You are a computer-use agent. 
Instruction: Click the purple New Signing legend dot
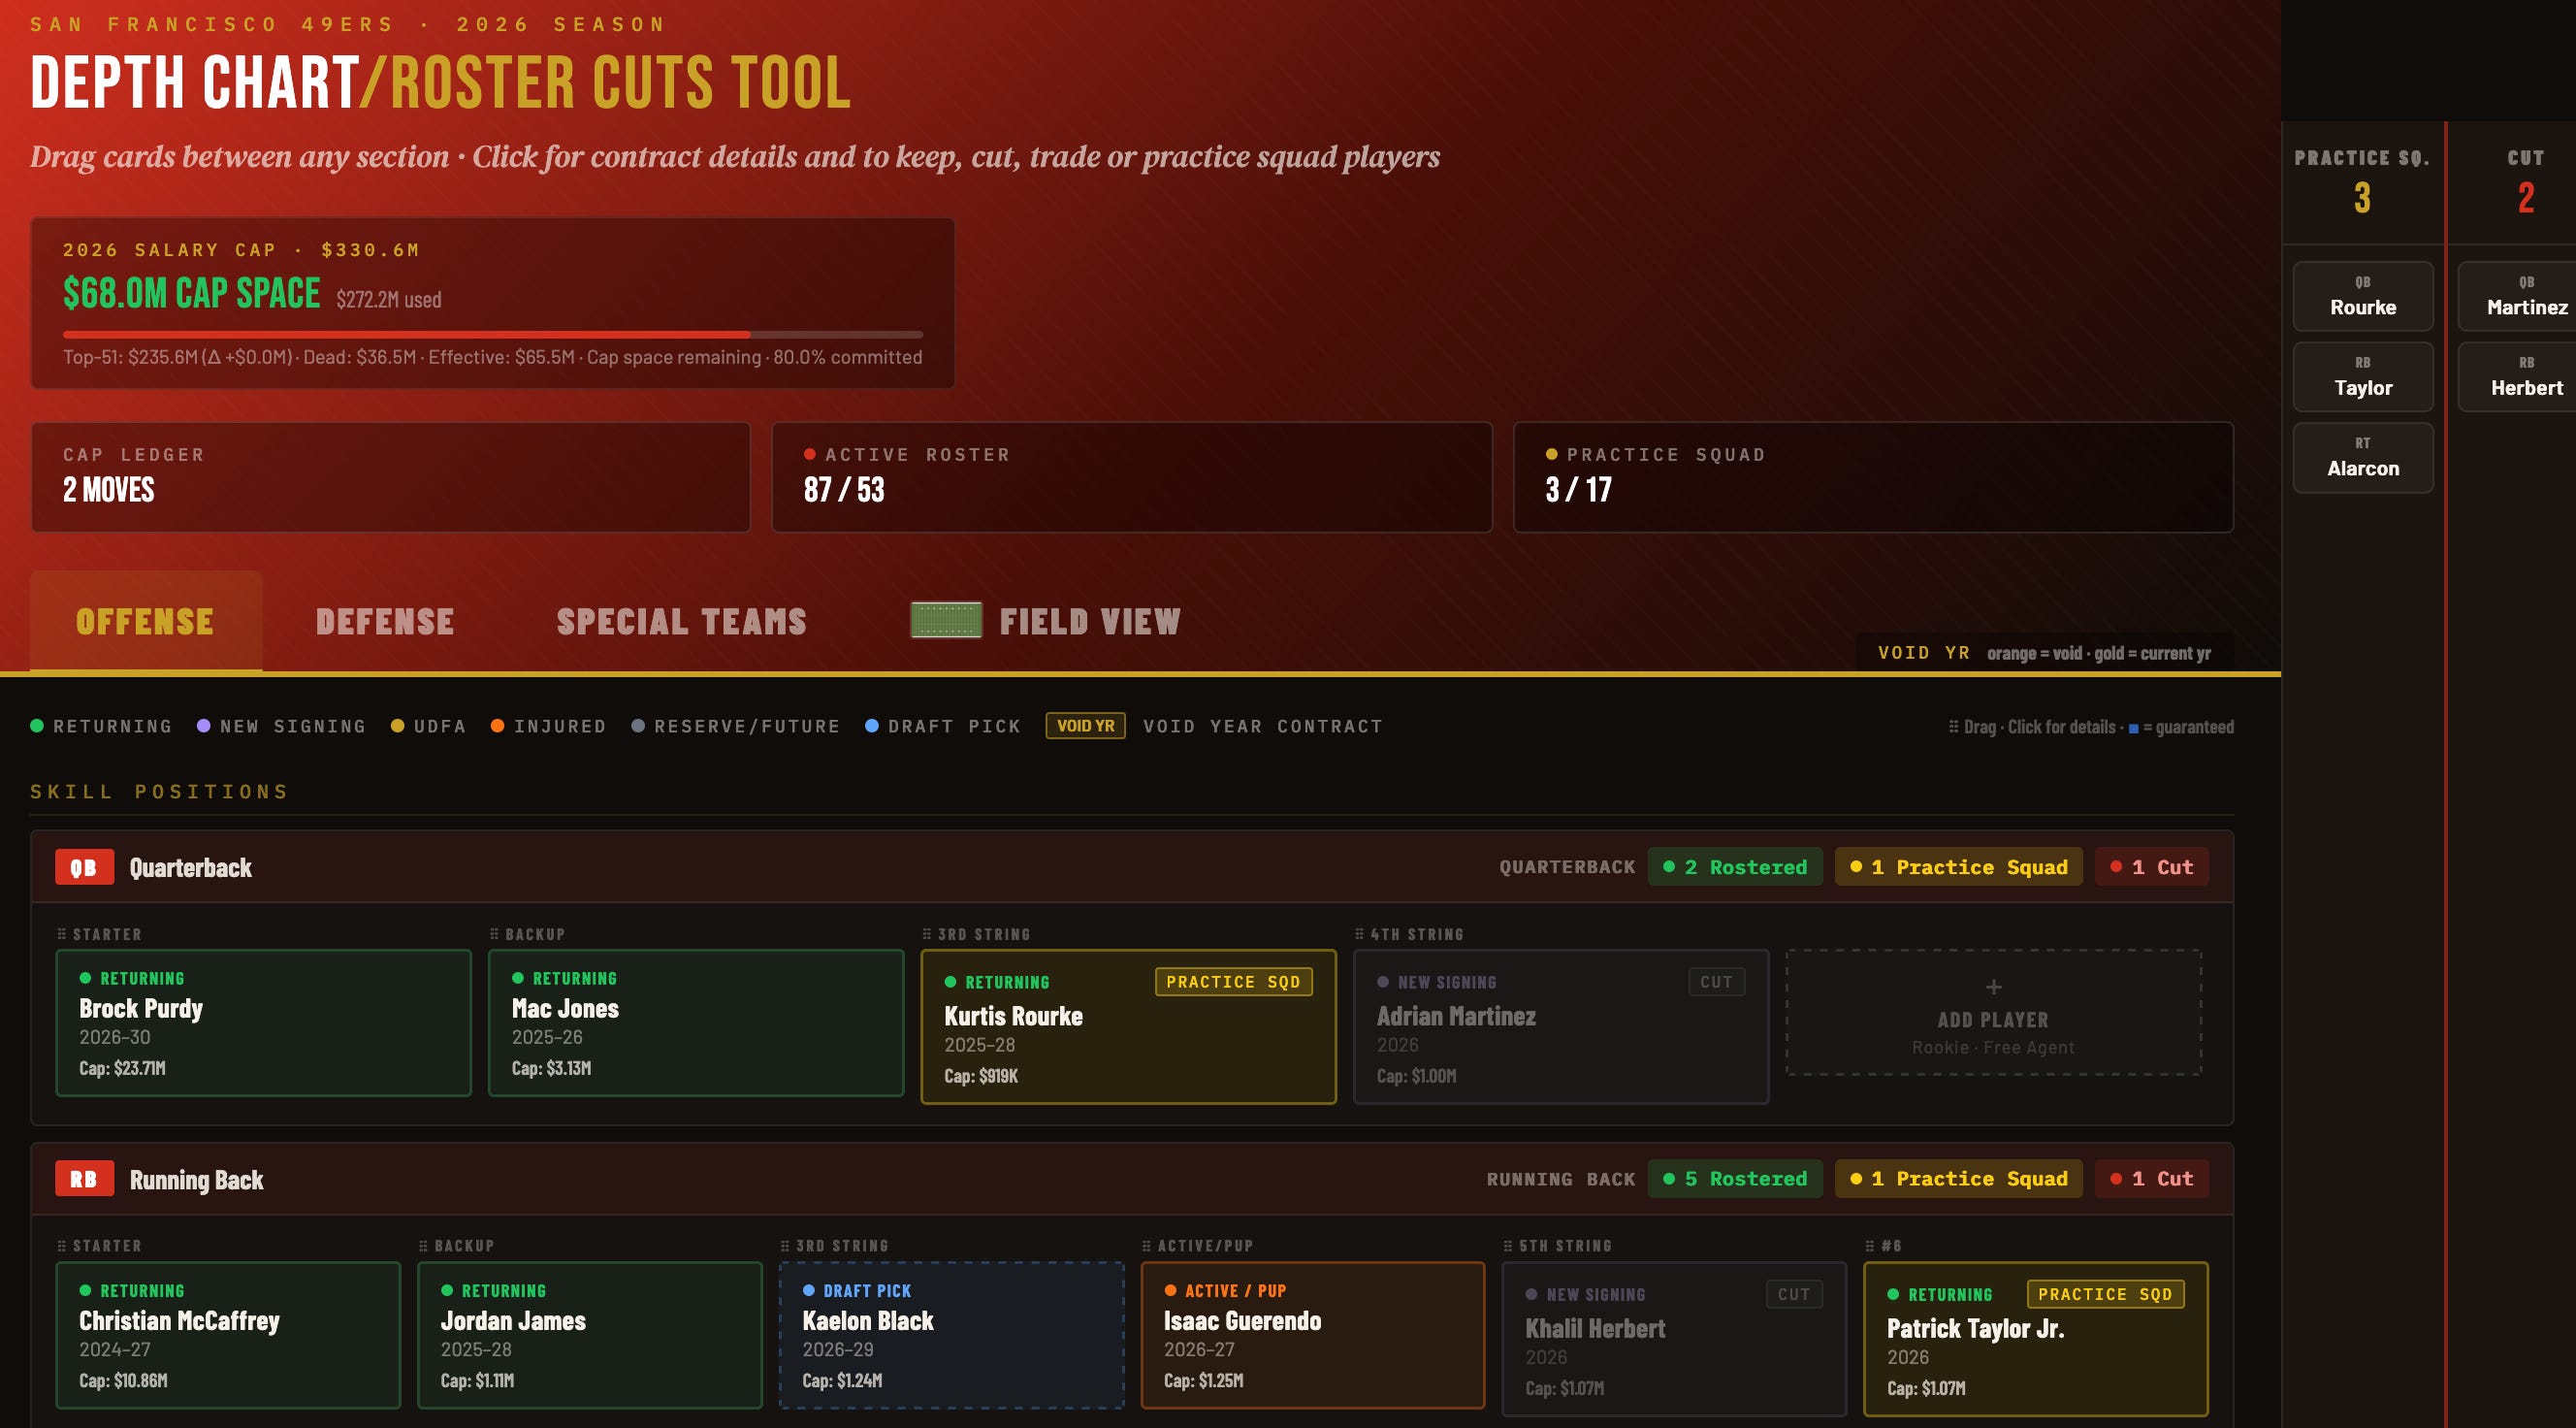tap(204, 726)
